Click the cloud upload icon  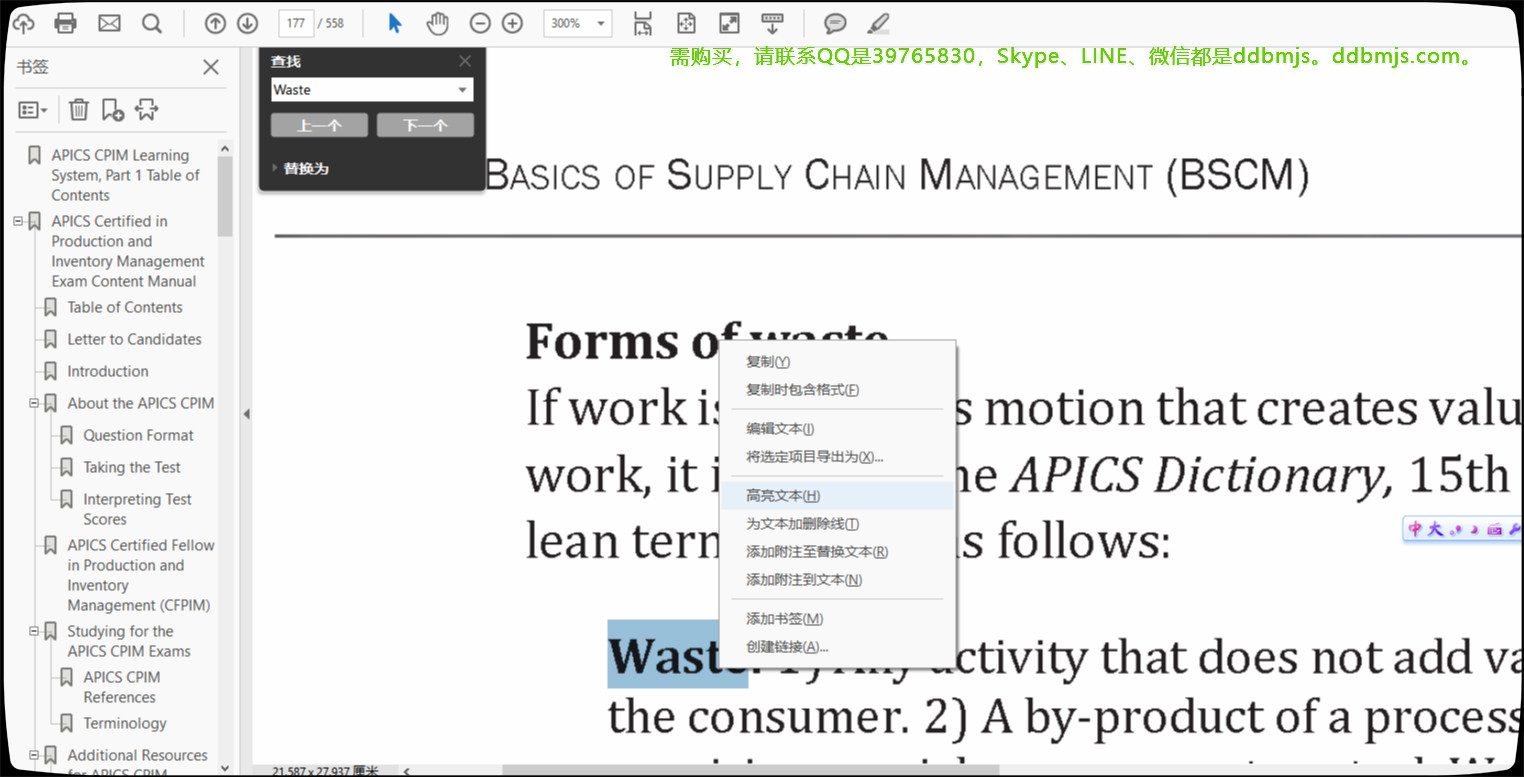22,23
